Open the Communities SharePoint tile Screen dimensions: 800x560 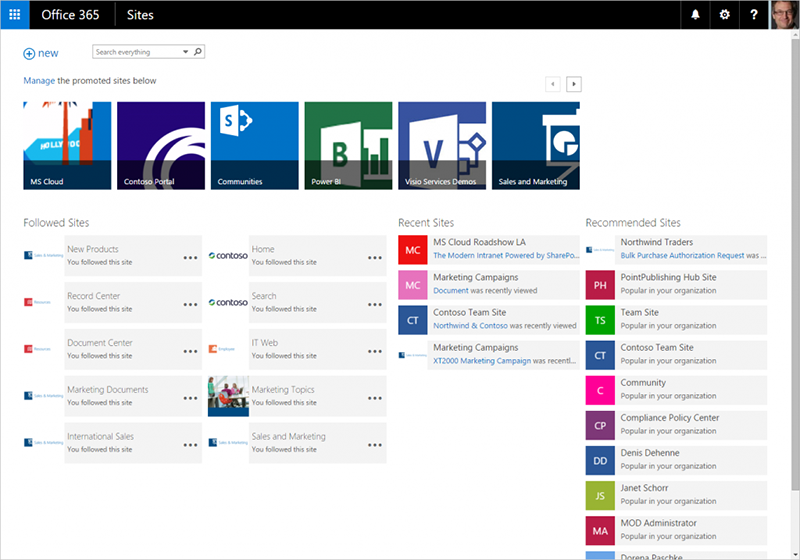(255, 146)
